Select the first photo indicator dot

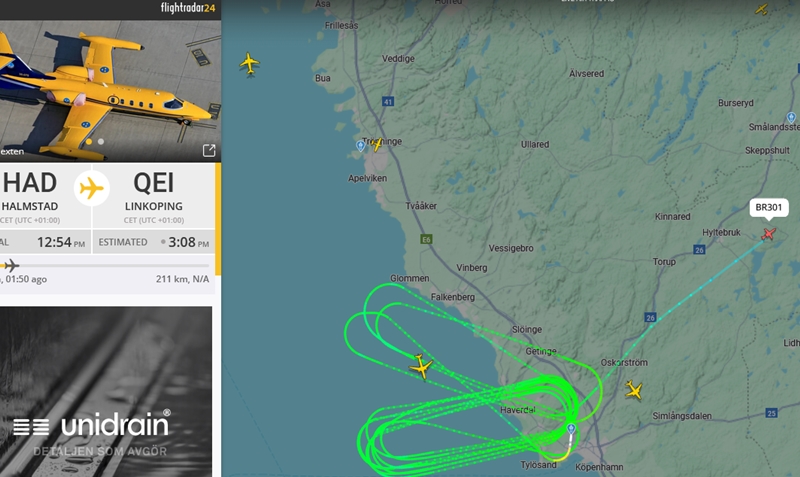[x=89, y=141]
